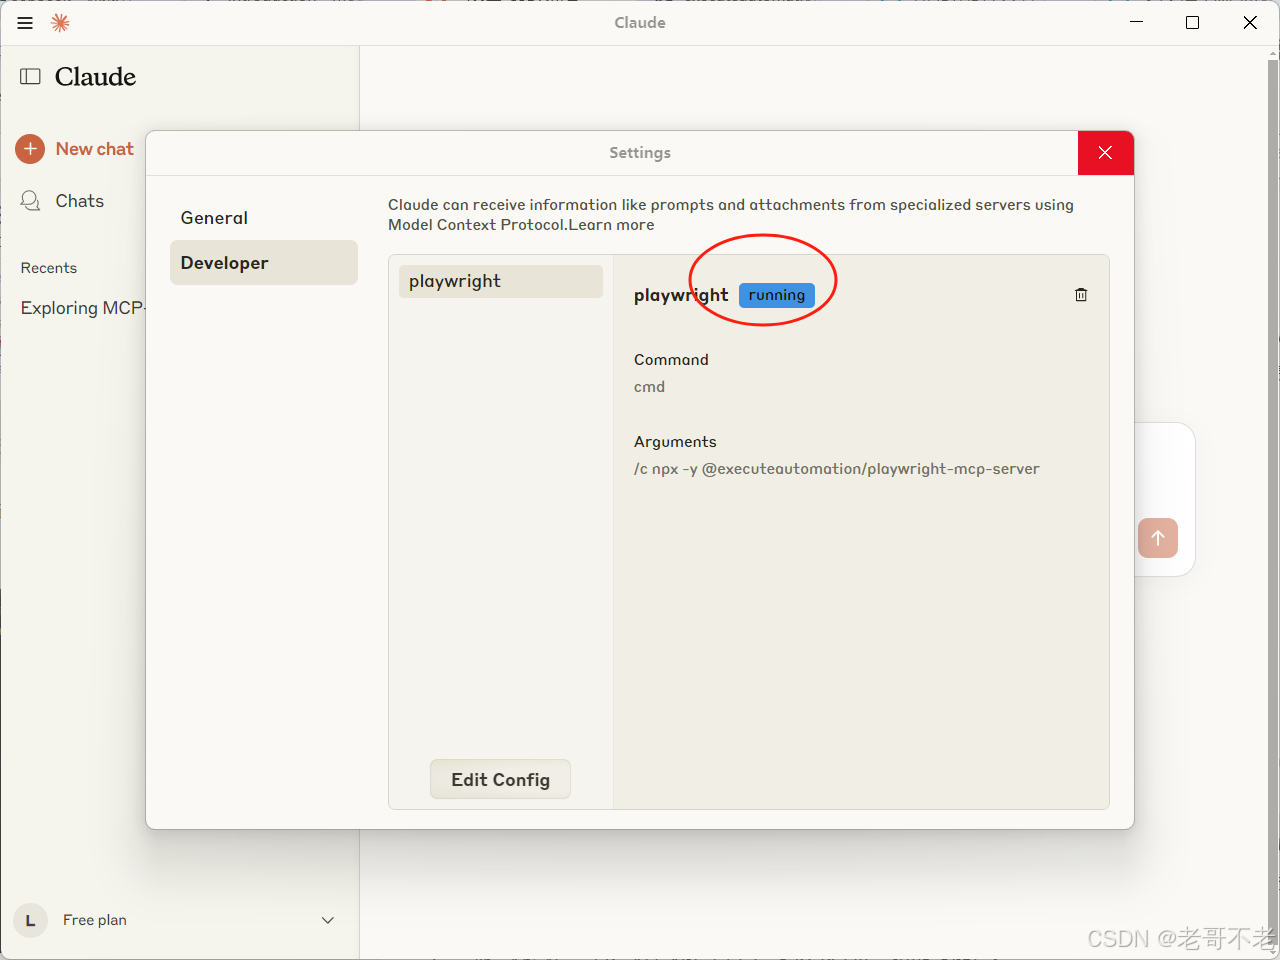Open Chats from the sidebar
Screen dimensions: 1280x960
click(x=62, y=201)
